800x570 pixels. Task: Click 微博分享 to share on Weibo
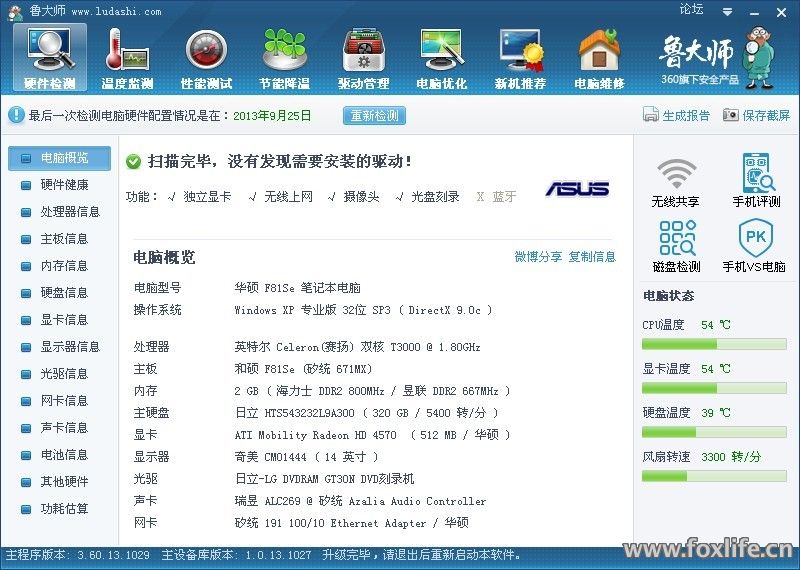point(538,257)
